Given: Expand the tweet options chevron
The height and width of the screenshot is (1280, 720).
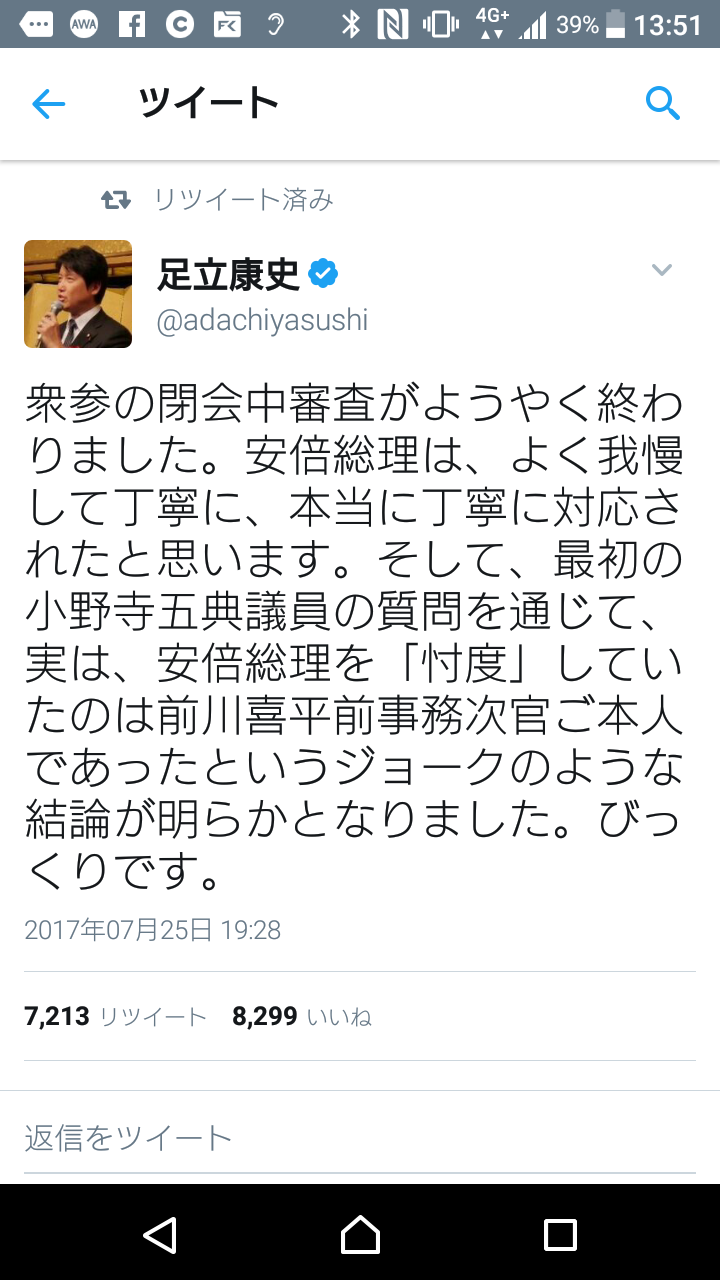Looking at the screenshot, I should pos(662,270).
